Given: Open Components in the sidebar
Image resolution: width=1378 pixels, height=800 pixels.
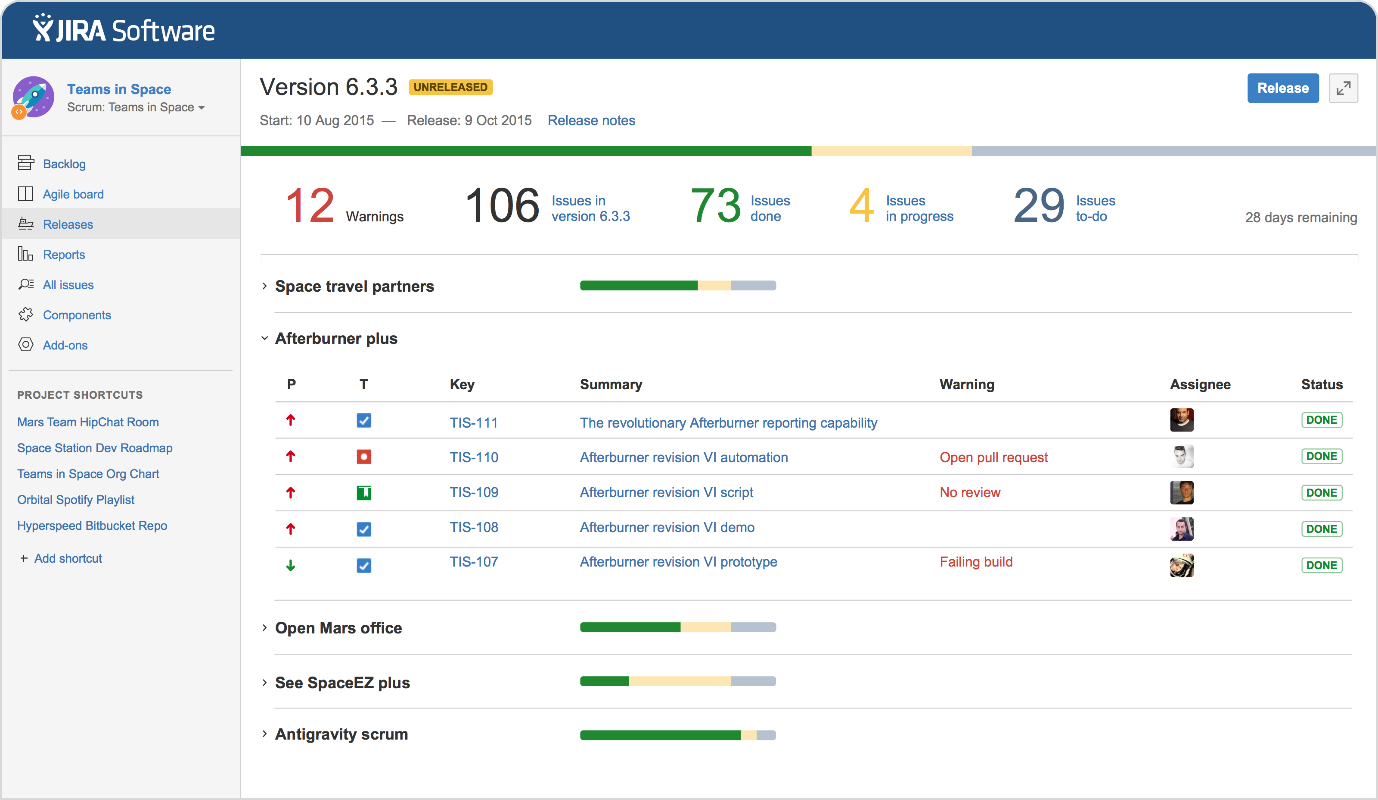Looking at the screenshot, I should (77, 314).
